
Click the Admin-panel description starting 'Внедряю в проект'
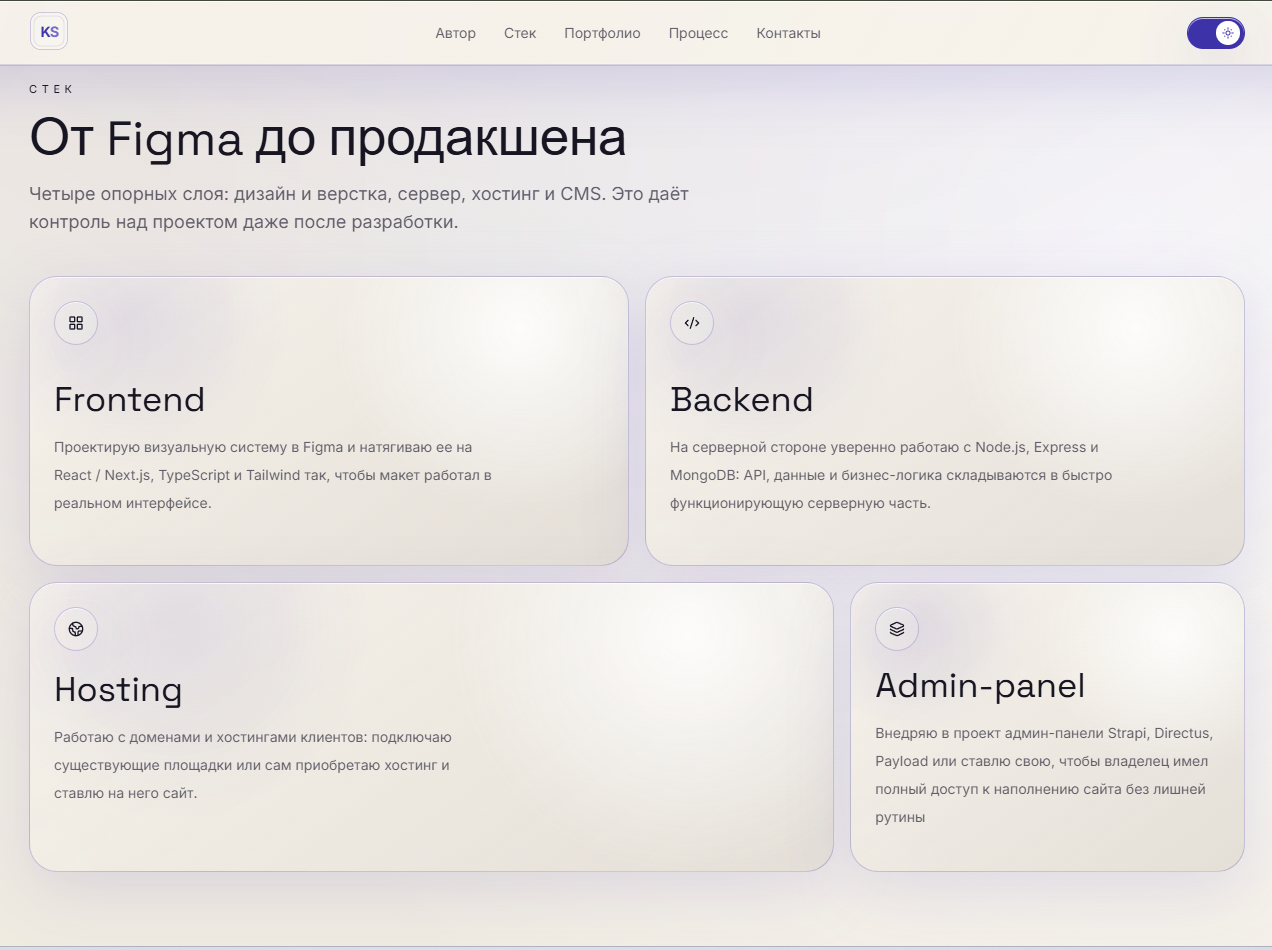(1044, 775)
